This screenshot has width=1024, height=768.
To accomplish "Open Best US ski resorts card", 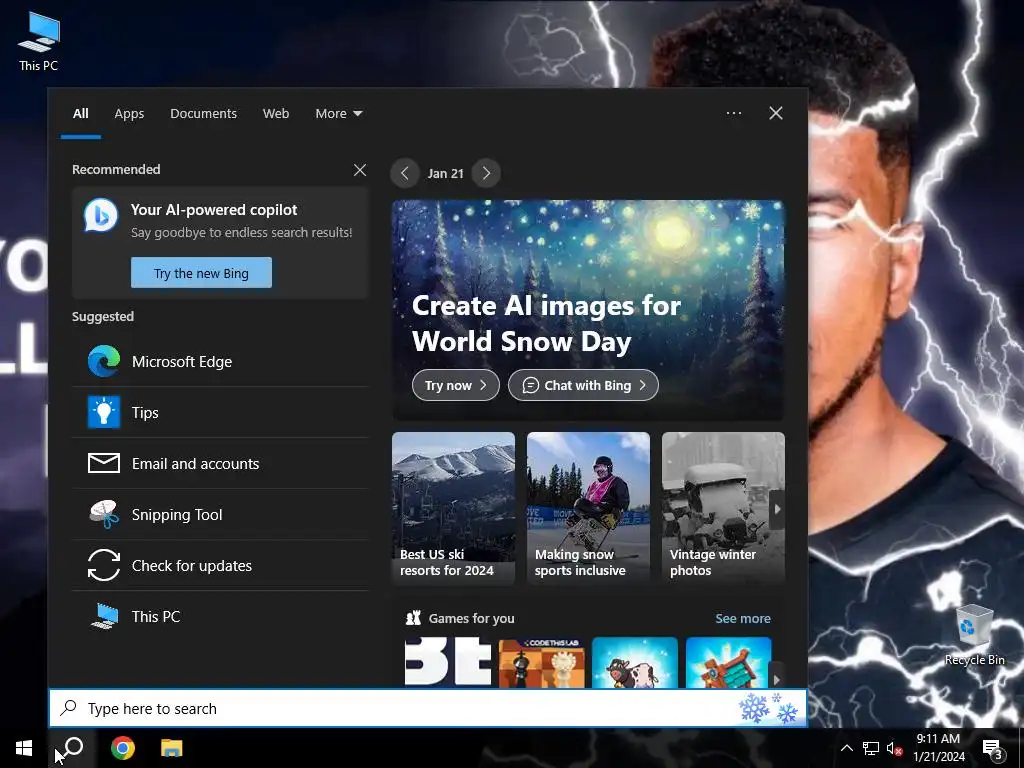I will coord(453,507).
